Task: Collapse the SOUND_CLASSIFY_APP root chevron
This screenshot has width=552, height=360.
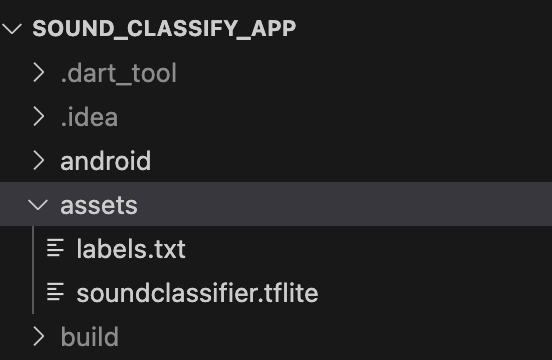Action: click(12, 29)
